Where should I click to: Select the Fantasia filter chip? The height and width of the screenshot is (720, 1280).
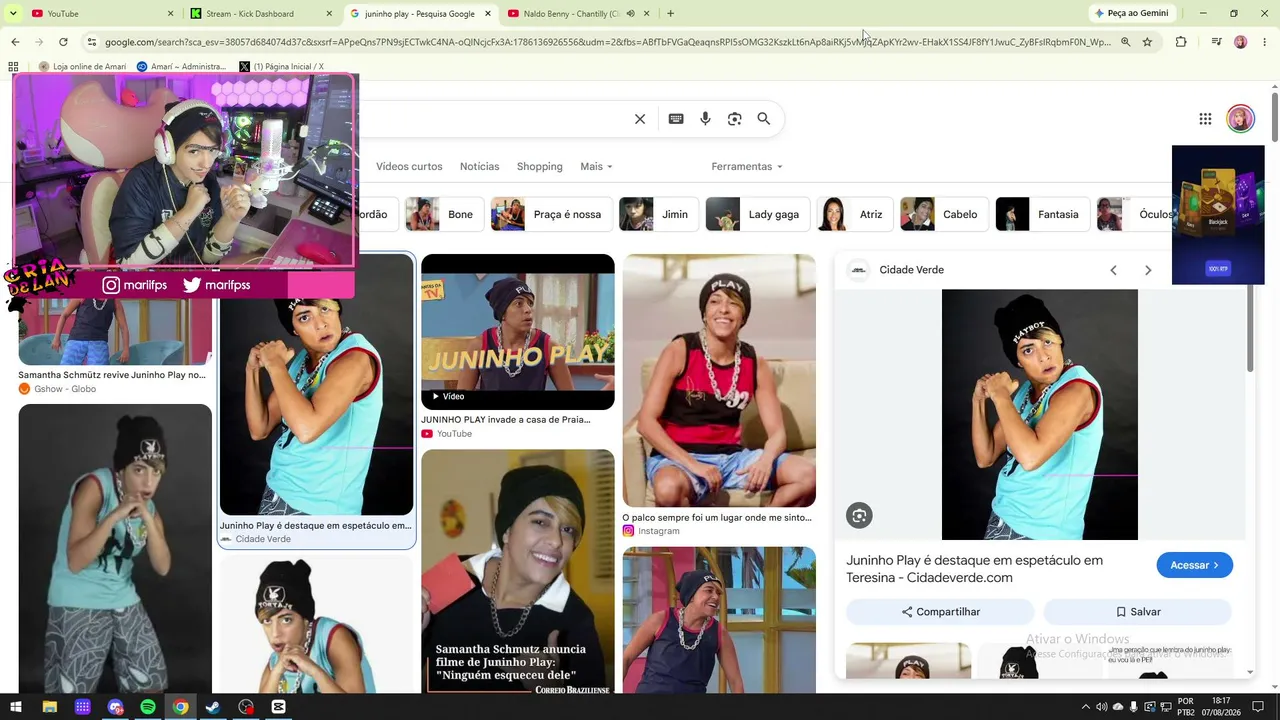(1042, 214)
